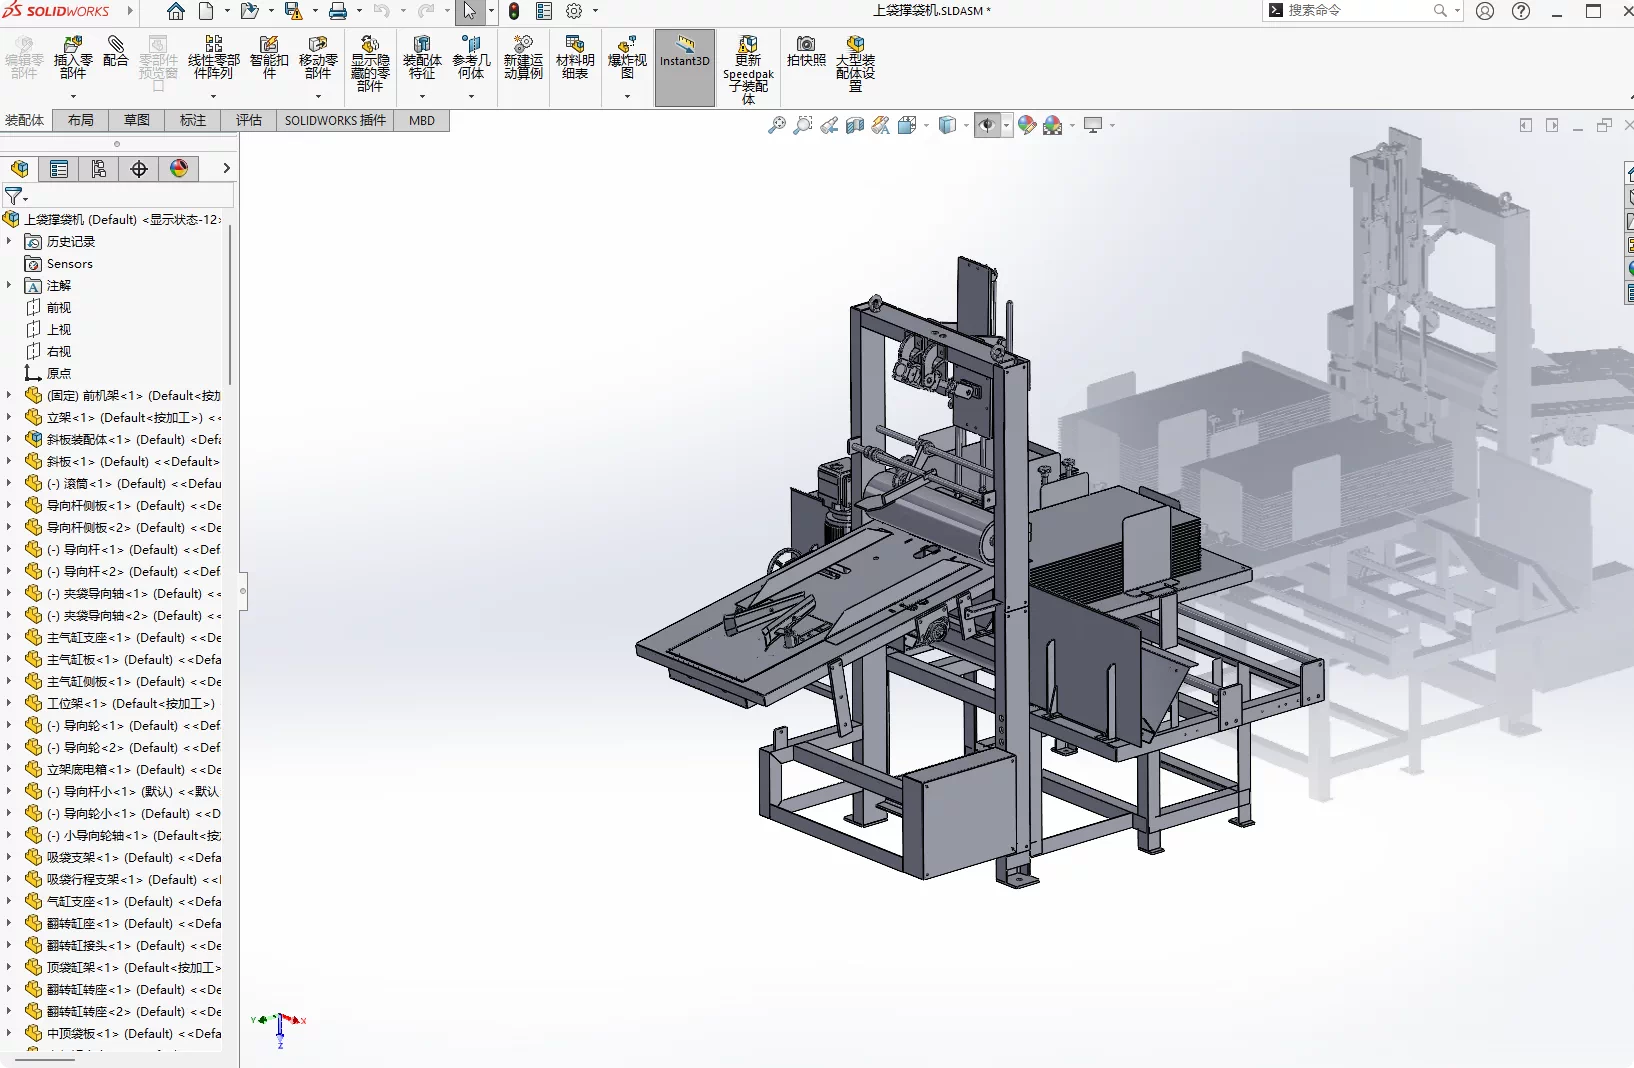This screenshot has height=1068, width=1634.
Task: Open Help with the question mark icon
Action: pyautogui.click(x=1521, y=11)
